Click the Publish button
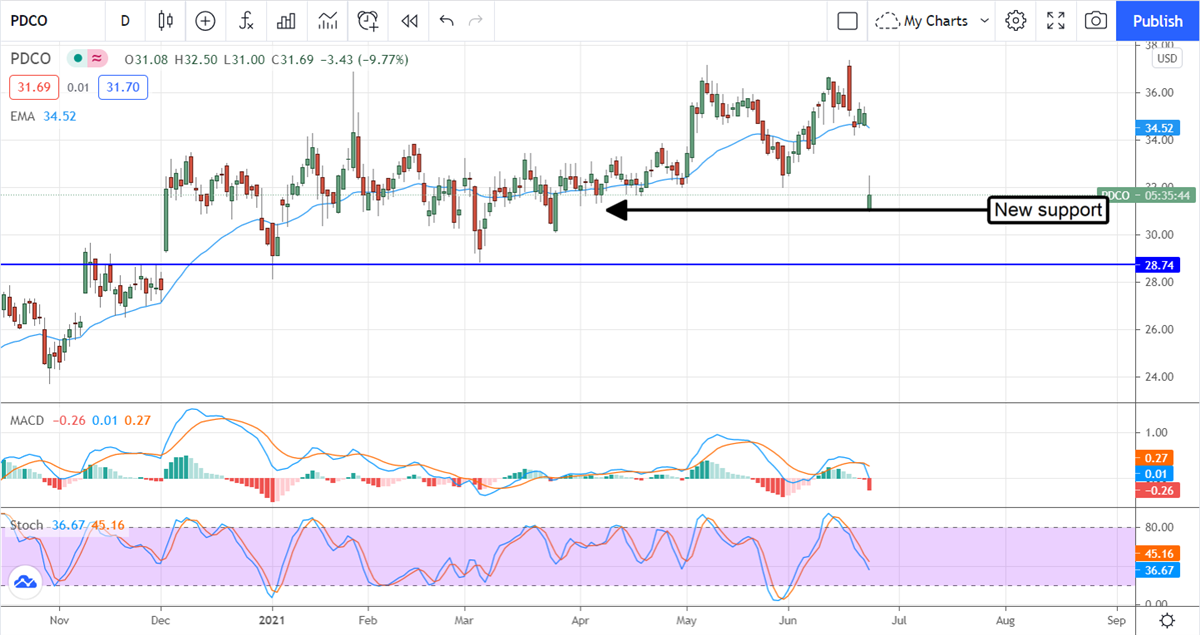1200x635 pixels. coord(1158,20)
